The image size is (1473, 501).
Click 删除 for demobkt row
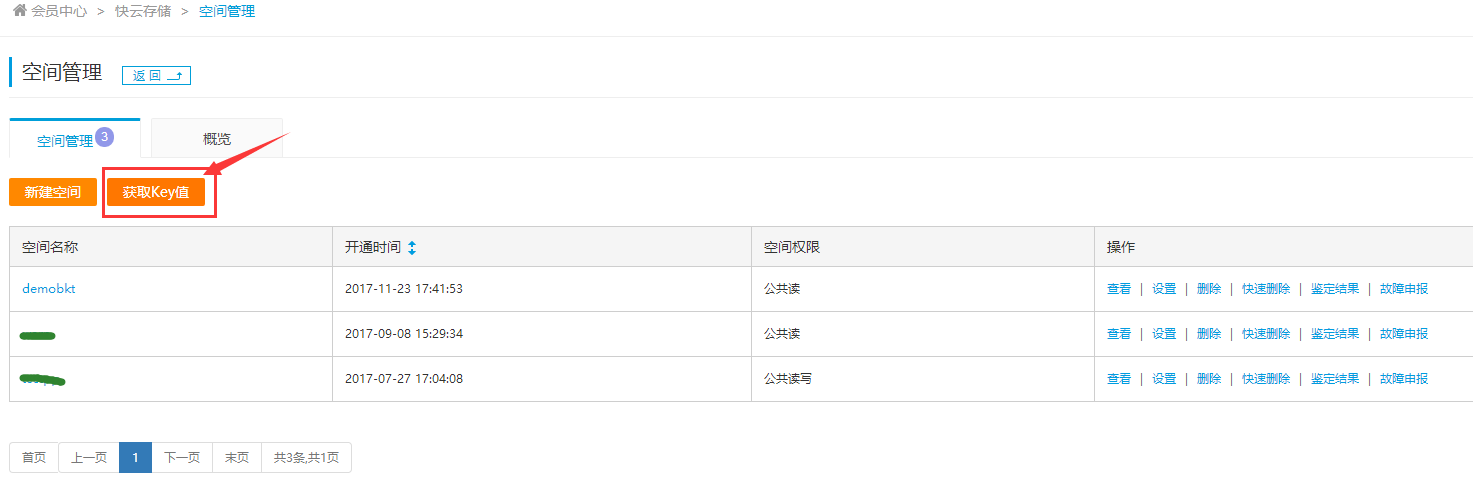[x=1209, y=289]
